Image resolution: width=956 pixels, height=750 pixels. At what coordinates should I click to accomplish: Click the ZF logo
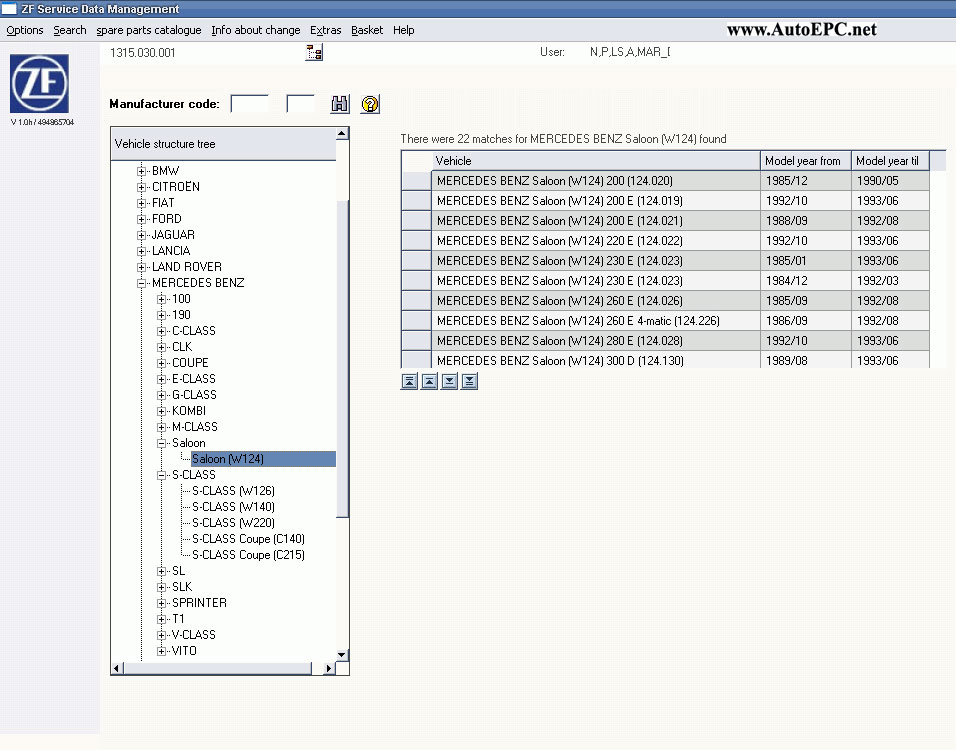pos(40,84)
